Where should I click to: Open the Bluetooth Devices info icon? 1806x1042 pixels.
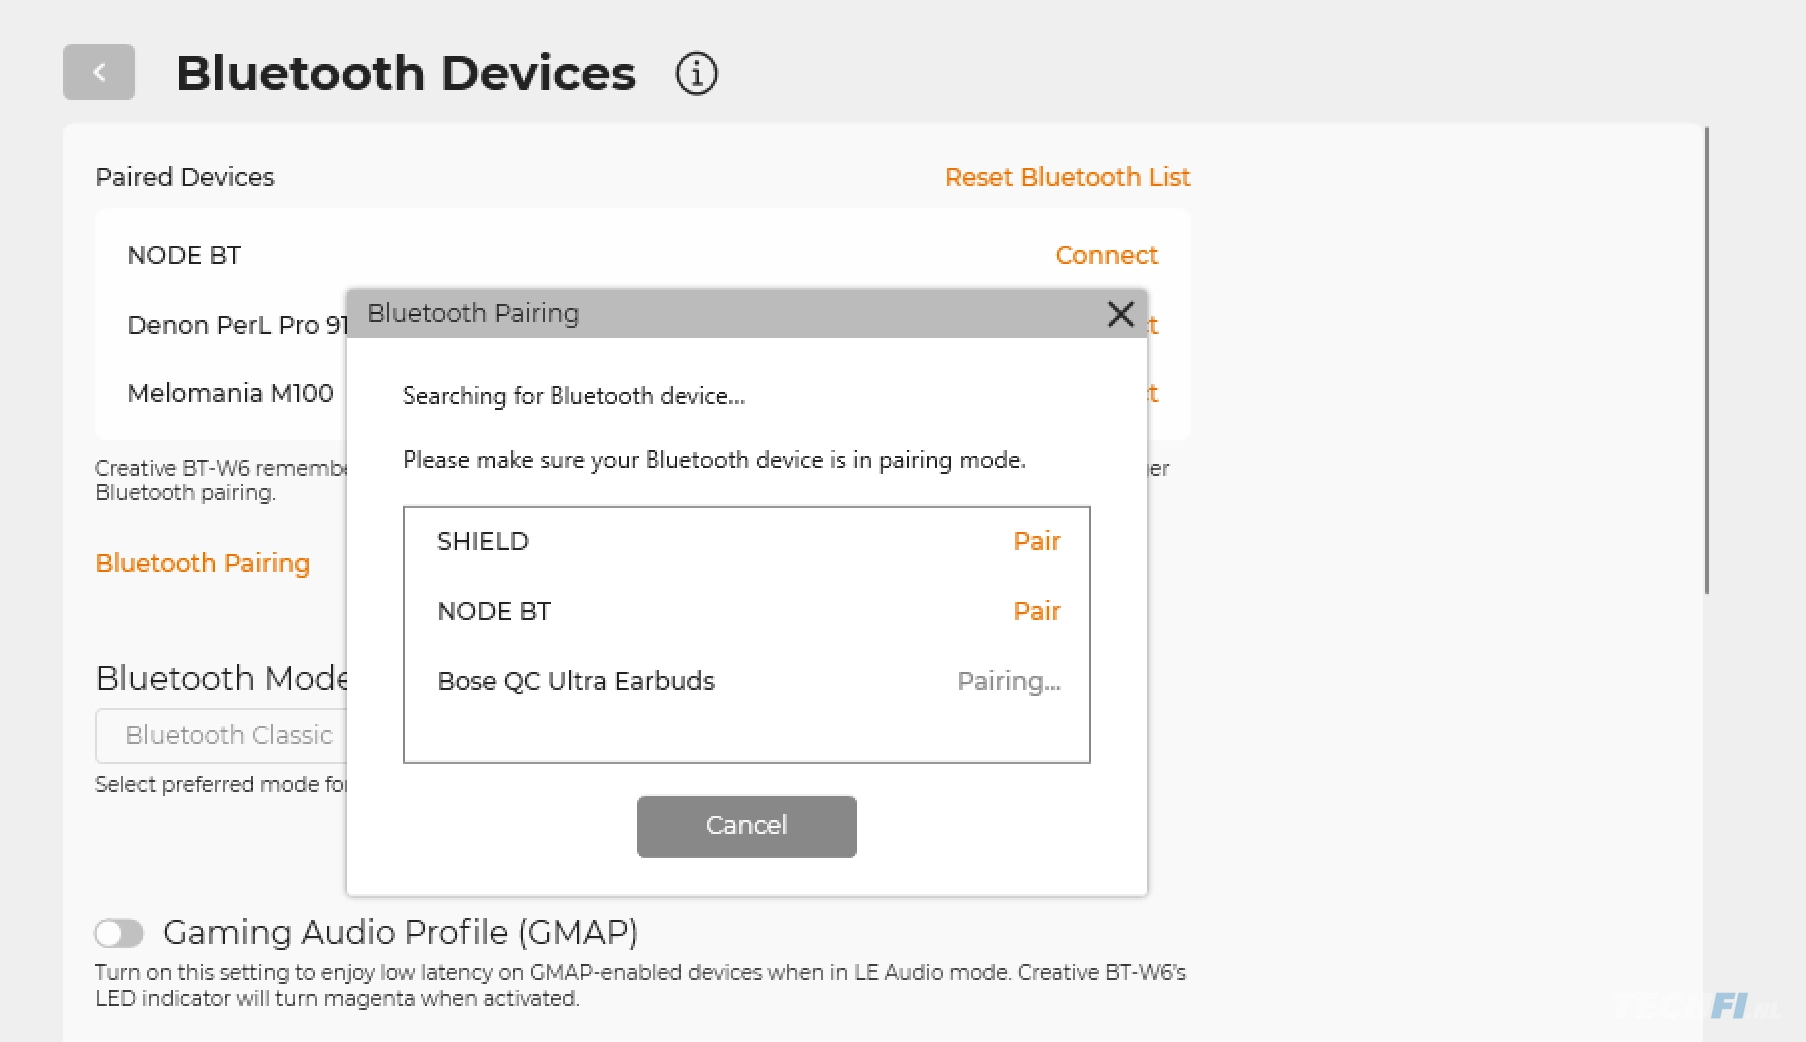697,73
